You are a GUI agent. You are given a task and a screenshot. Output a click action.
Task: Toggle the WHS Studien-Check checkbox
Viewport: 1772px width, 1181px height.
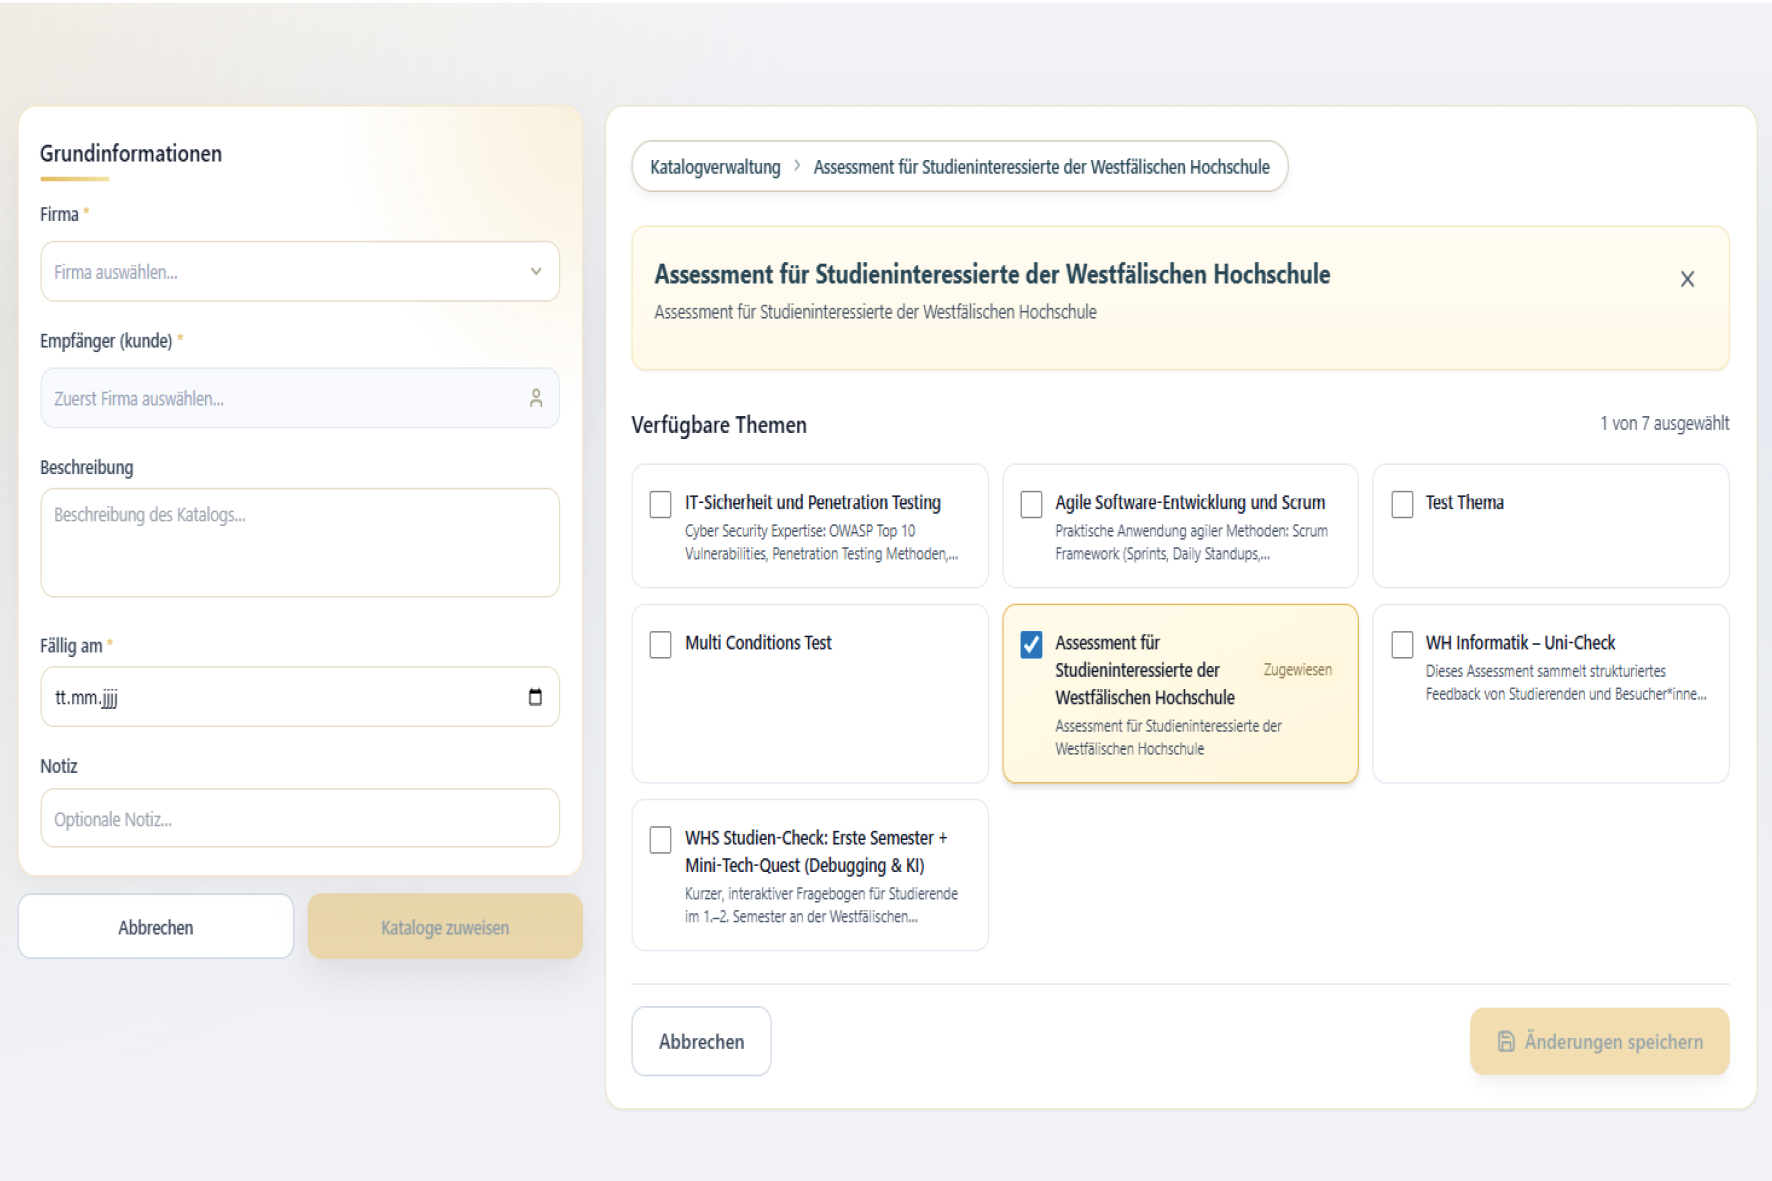tap(660, 839)
